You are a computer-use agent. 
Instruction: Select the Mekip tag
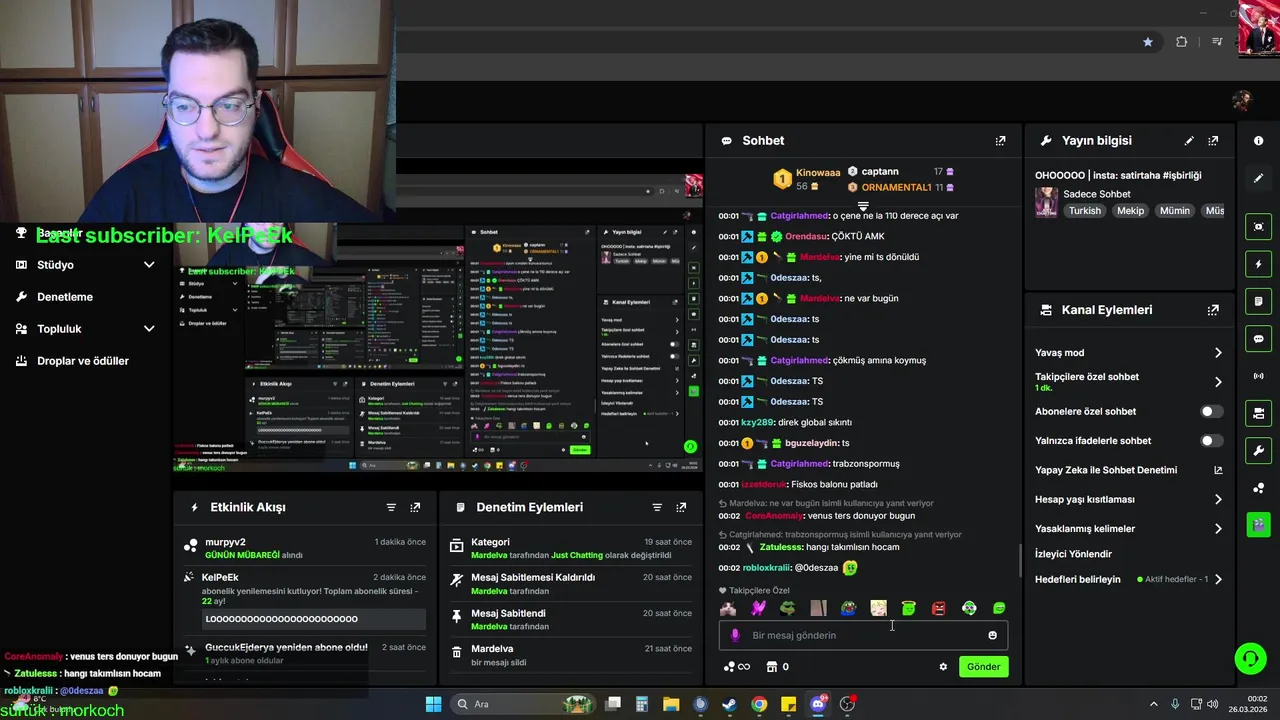coord(1130,211)
